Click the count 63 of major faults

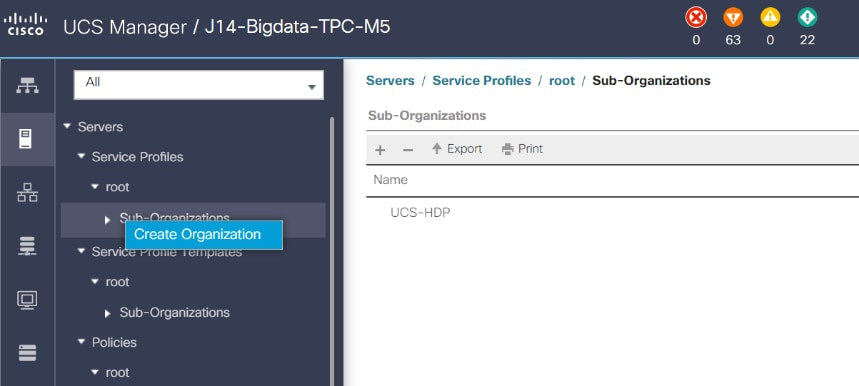[733, 40]
